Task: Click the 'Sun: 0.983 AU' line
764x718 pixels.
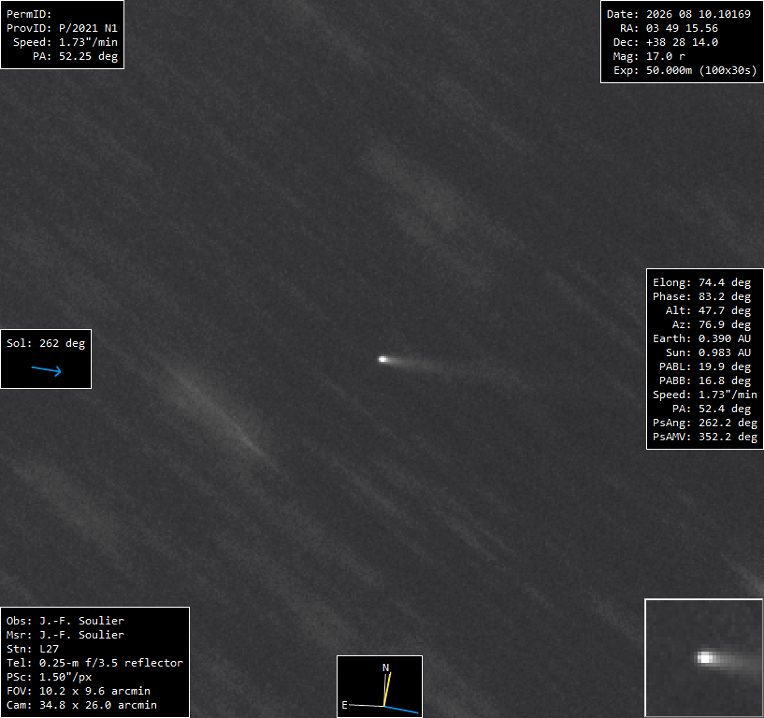Action: [708, 353]
